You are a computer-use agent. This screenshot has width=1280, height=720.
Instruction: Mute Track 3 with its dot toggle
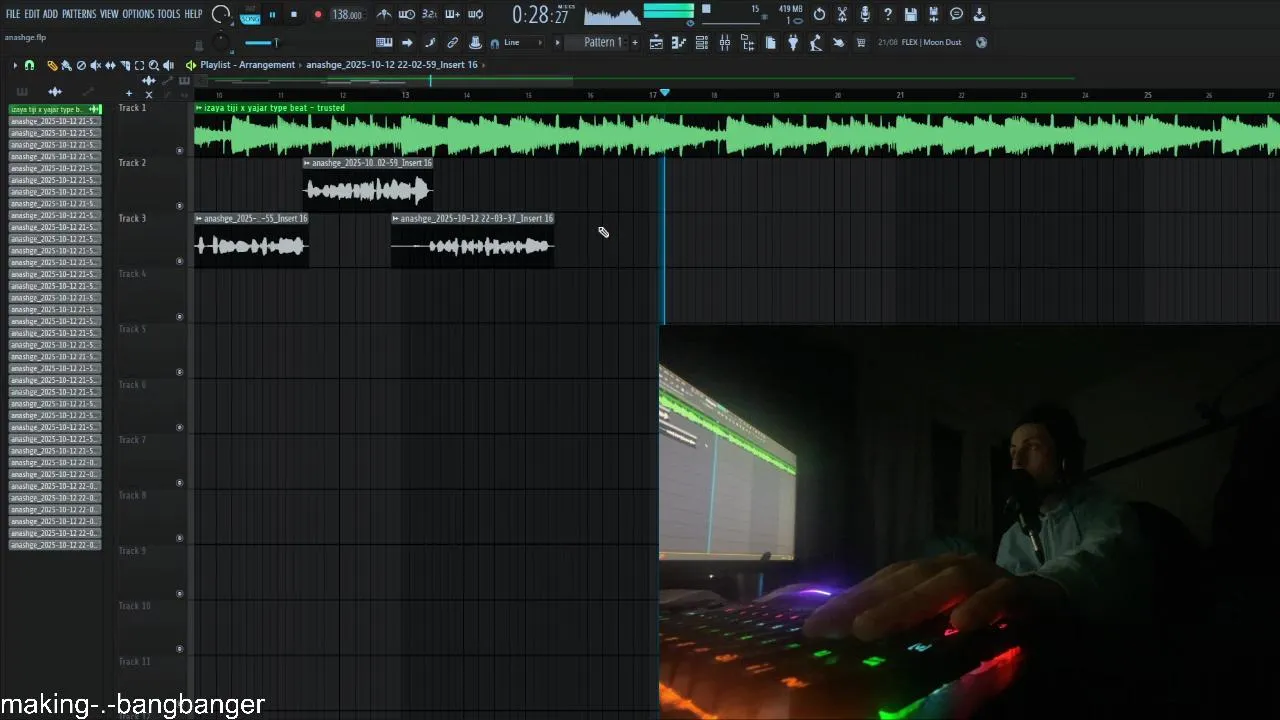coord(180,261)
